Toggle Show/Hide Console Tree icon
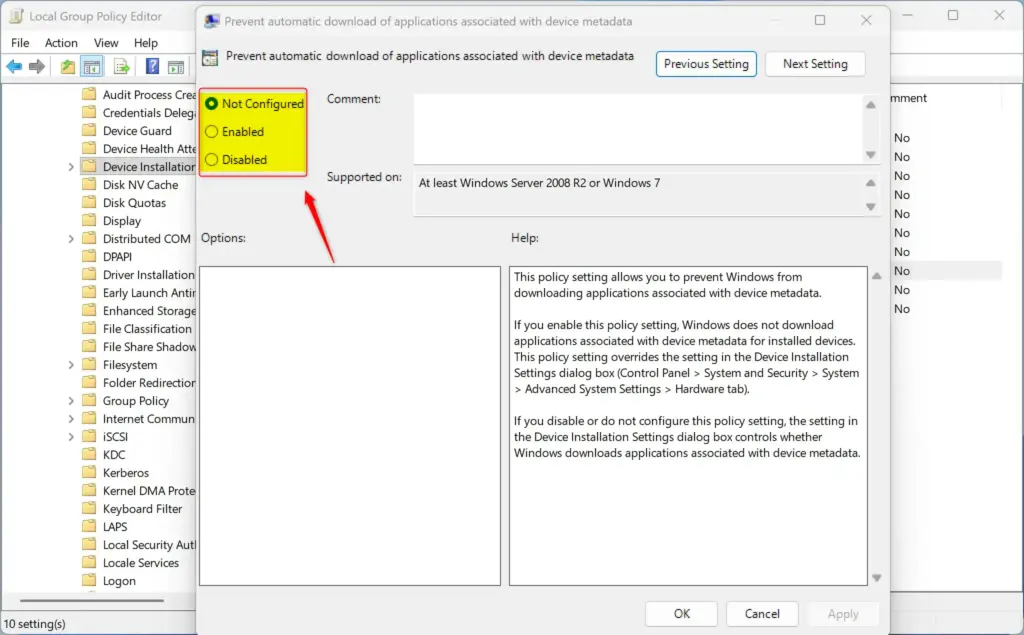The height and width of the screenshot is (635, 1024). coord(92,67)
